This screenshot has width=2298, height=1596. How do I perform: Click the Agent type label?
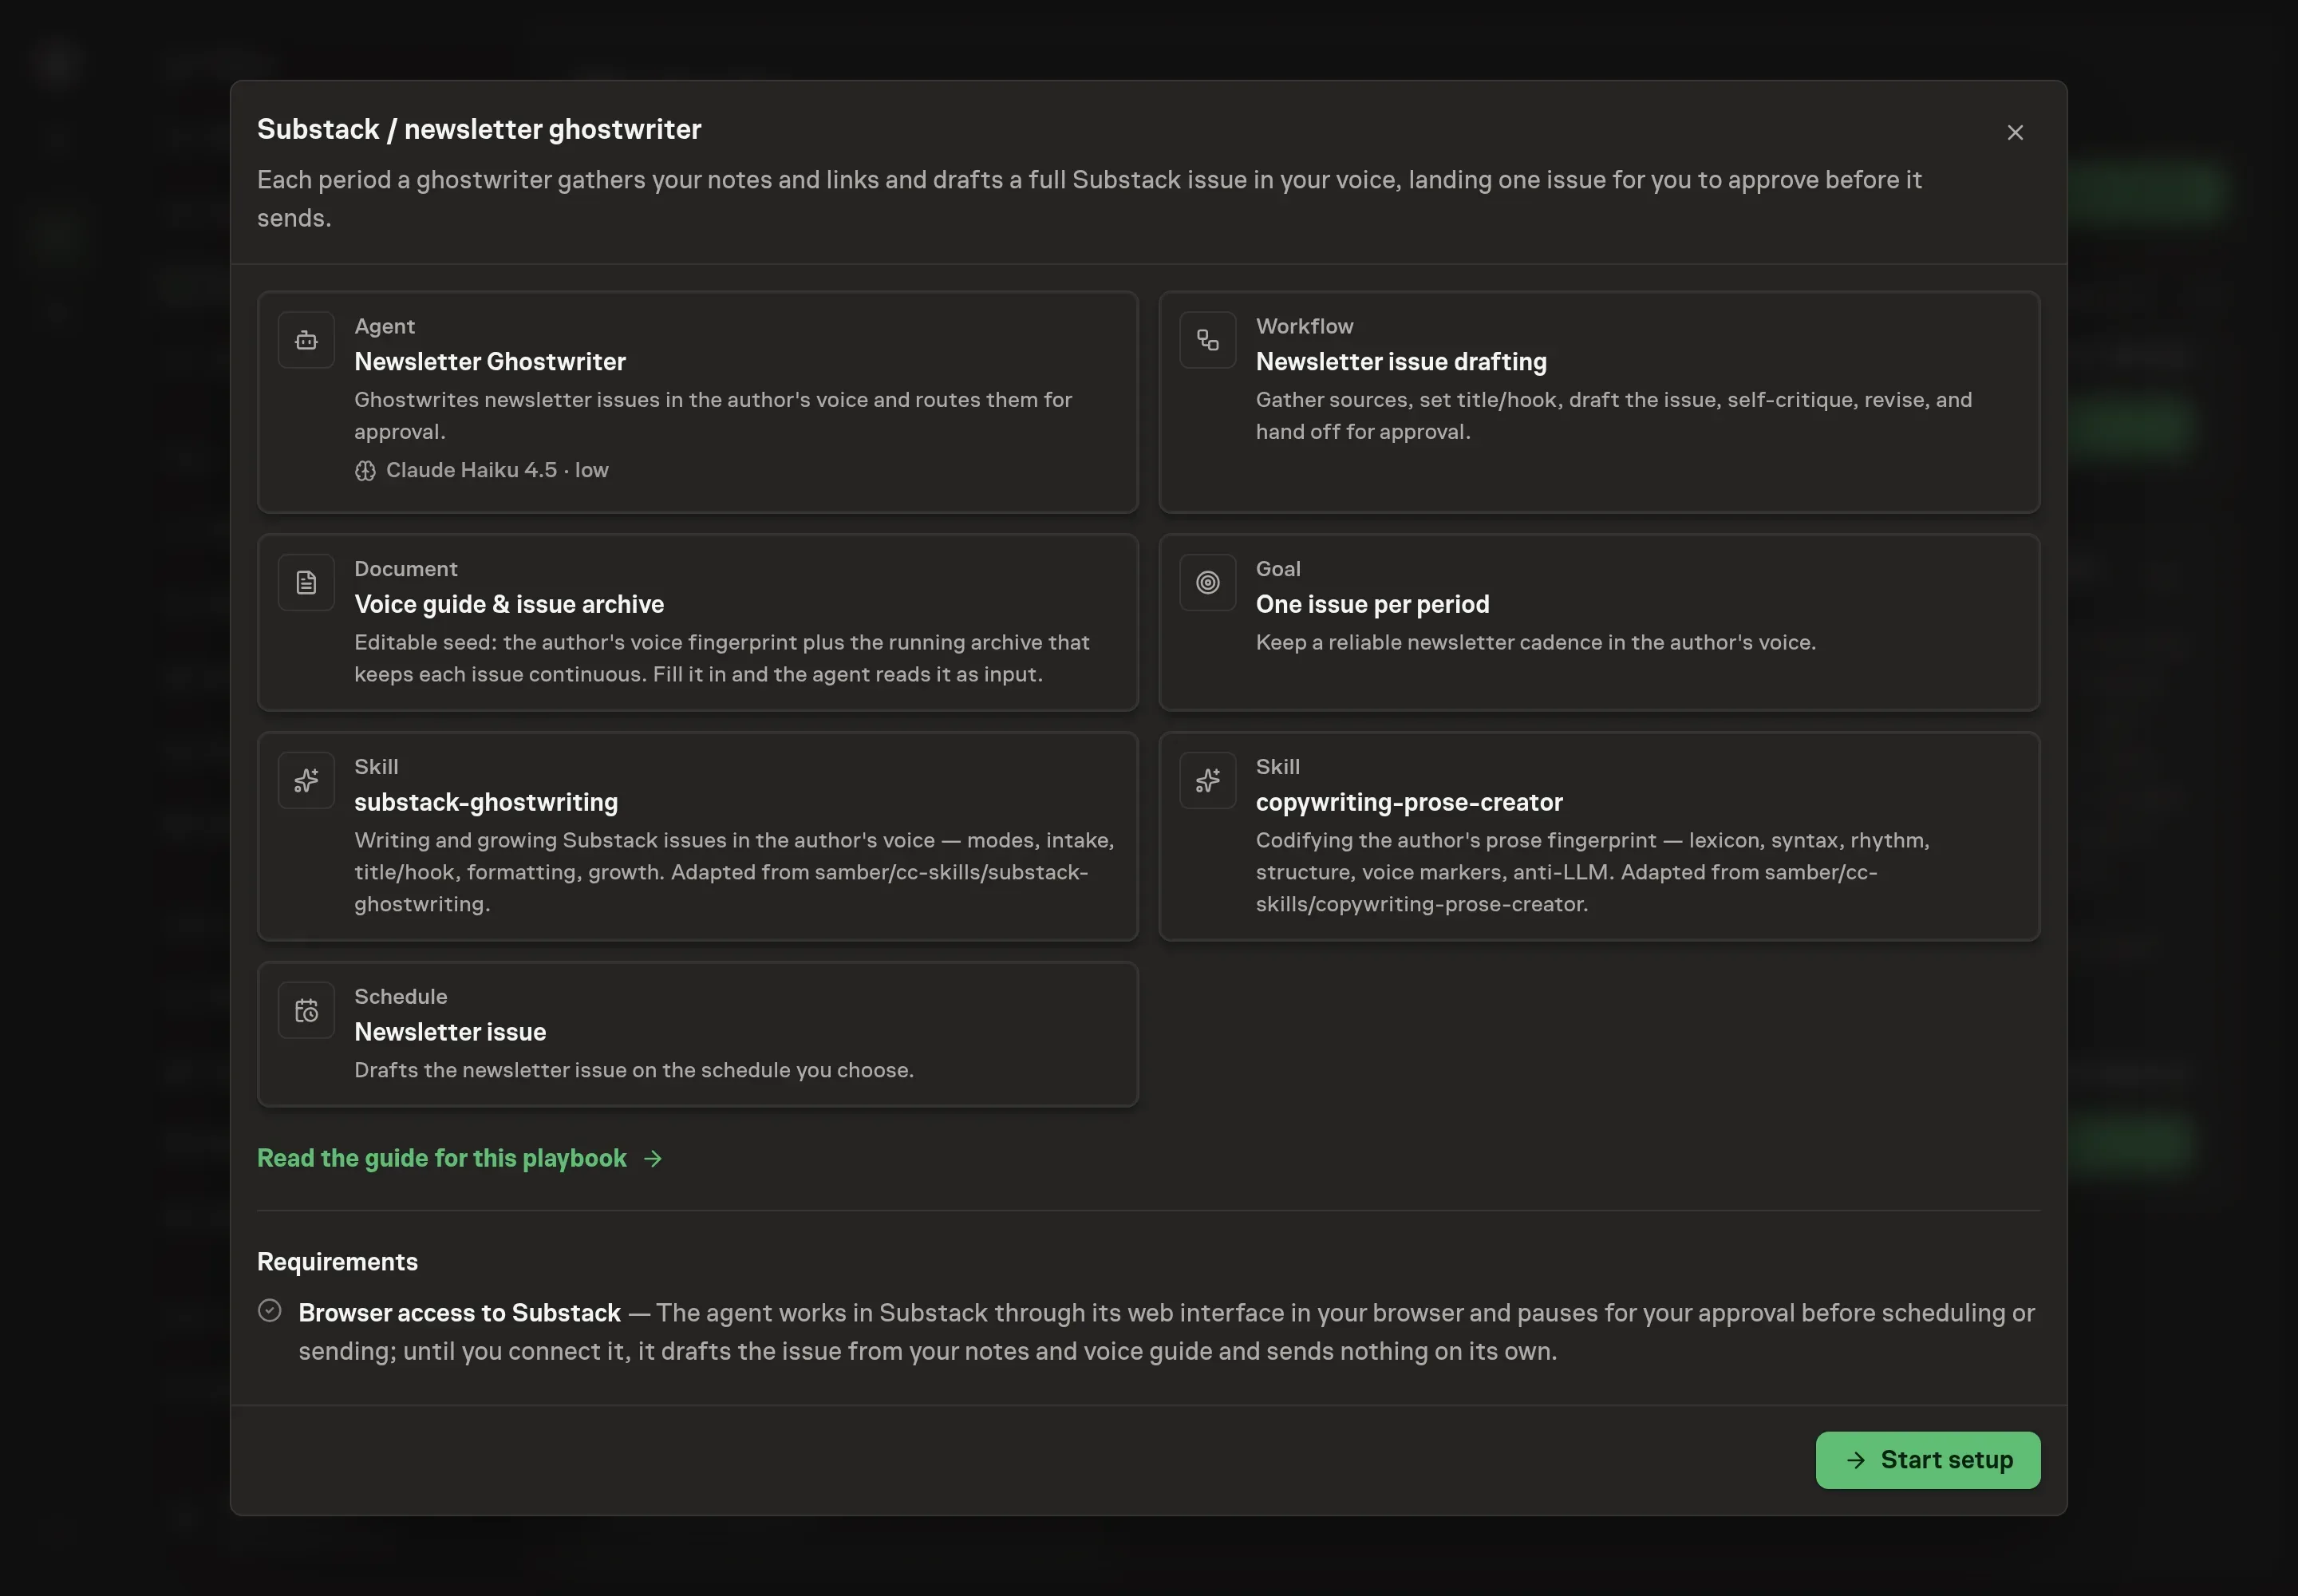click(384, 327)
